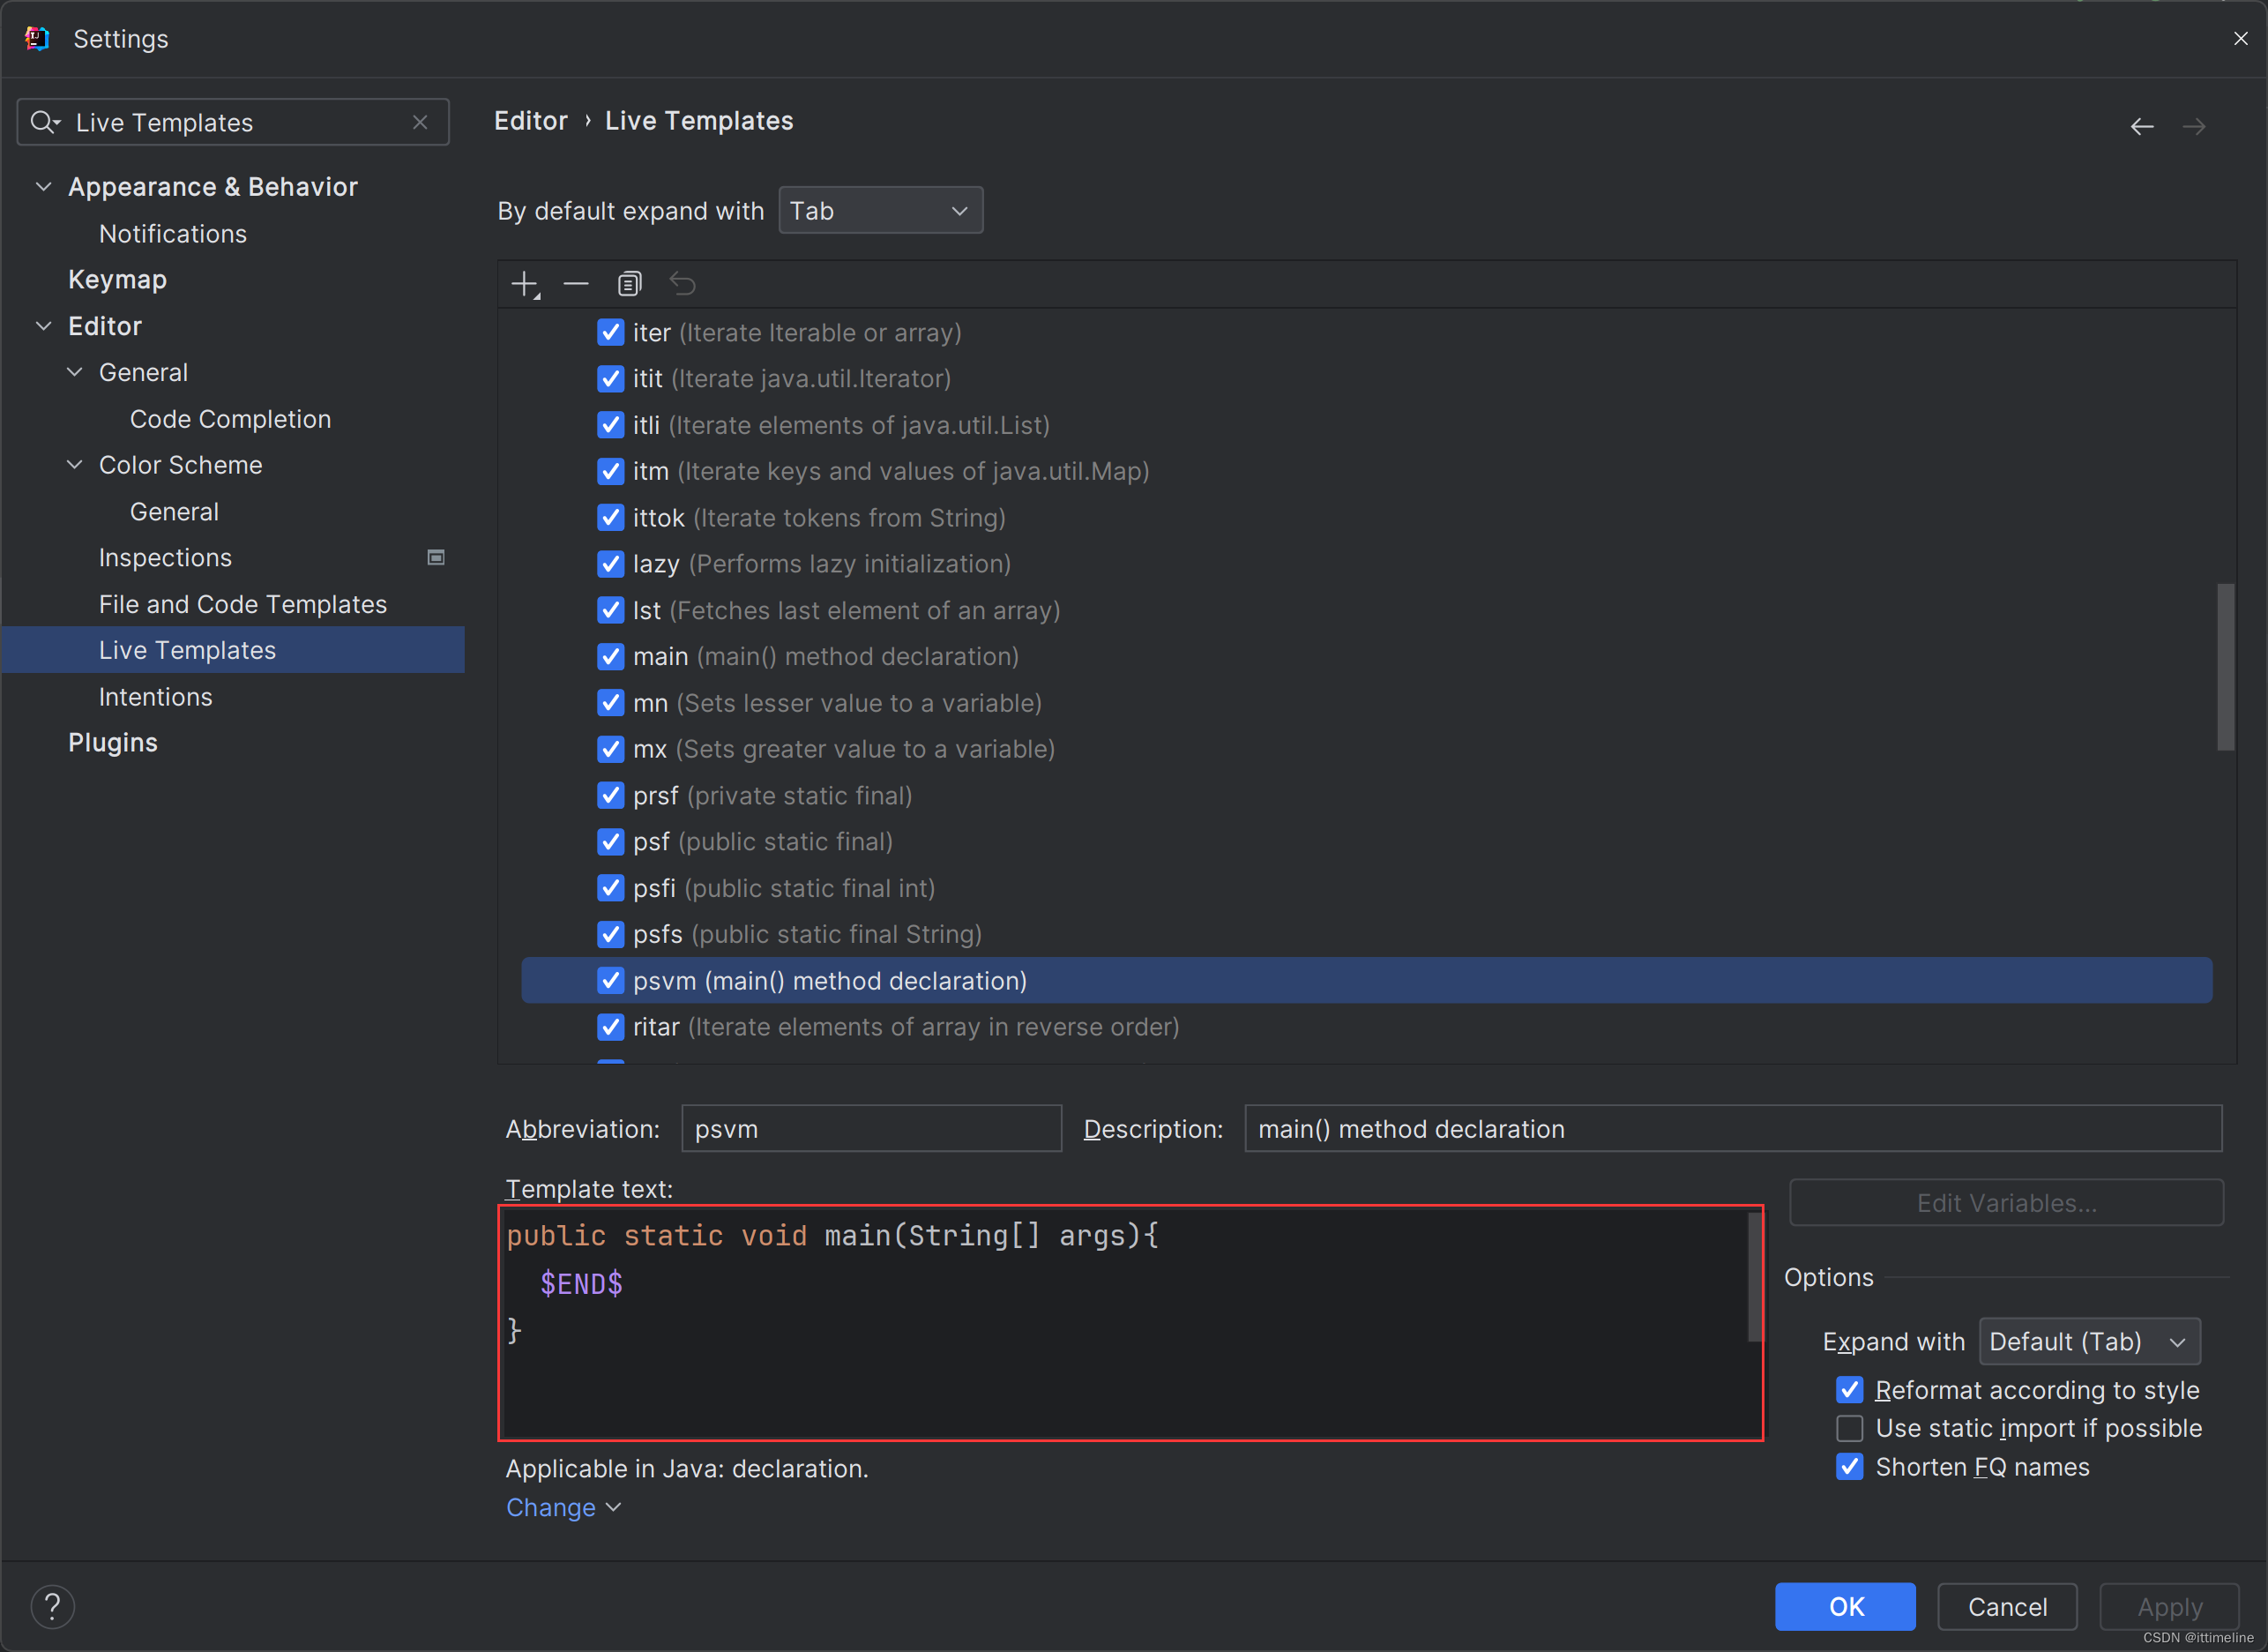
Task: Click the Edit Variables button
Action: coord(2006,1203)
